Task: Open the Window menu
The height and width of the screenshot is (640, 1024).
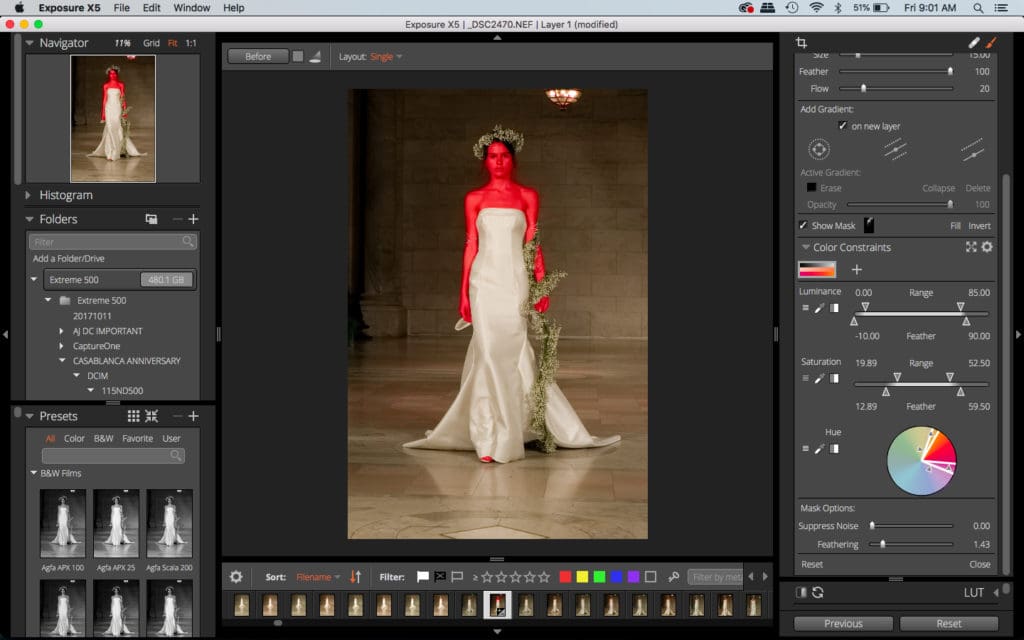Action: pyautogui.click(x=191, y=8)
